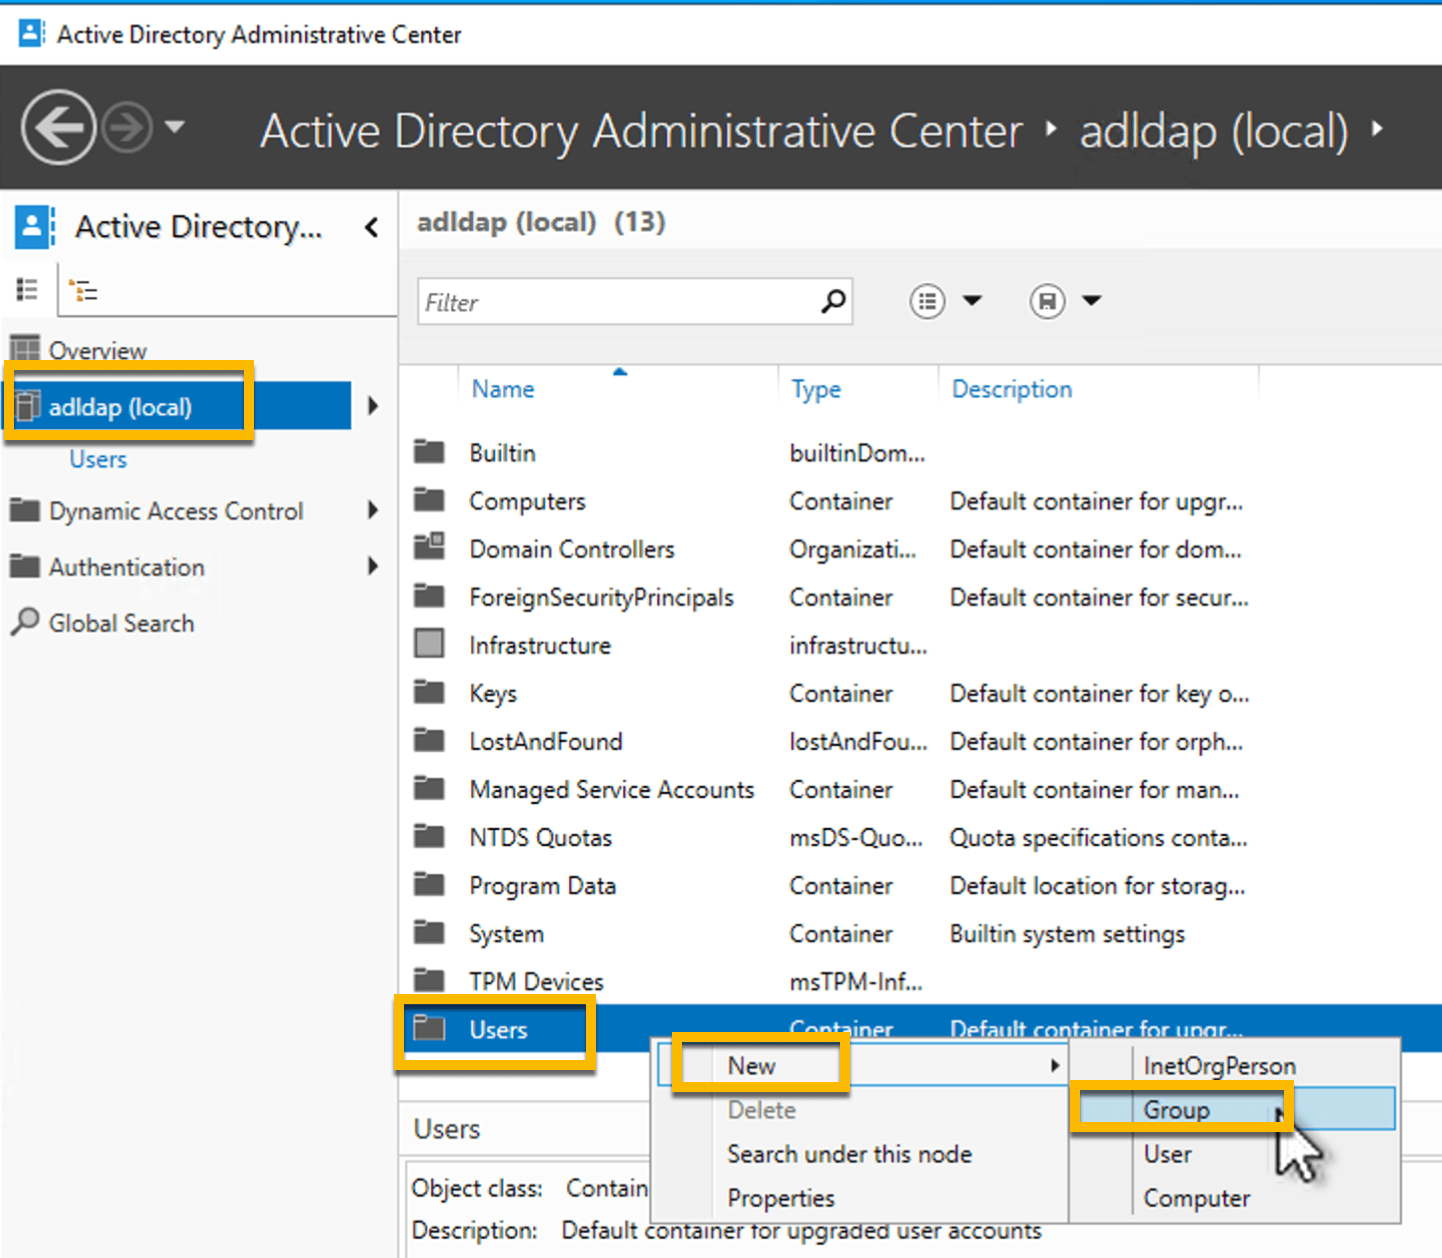The width and height of the screenshot is (1442, 1258).
Task: Sort list by Name column
Action: point(503,389)
